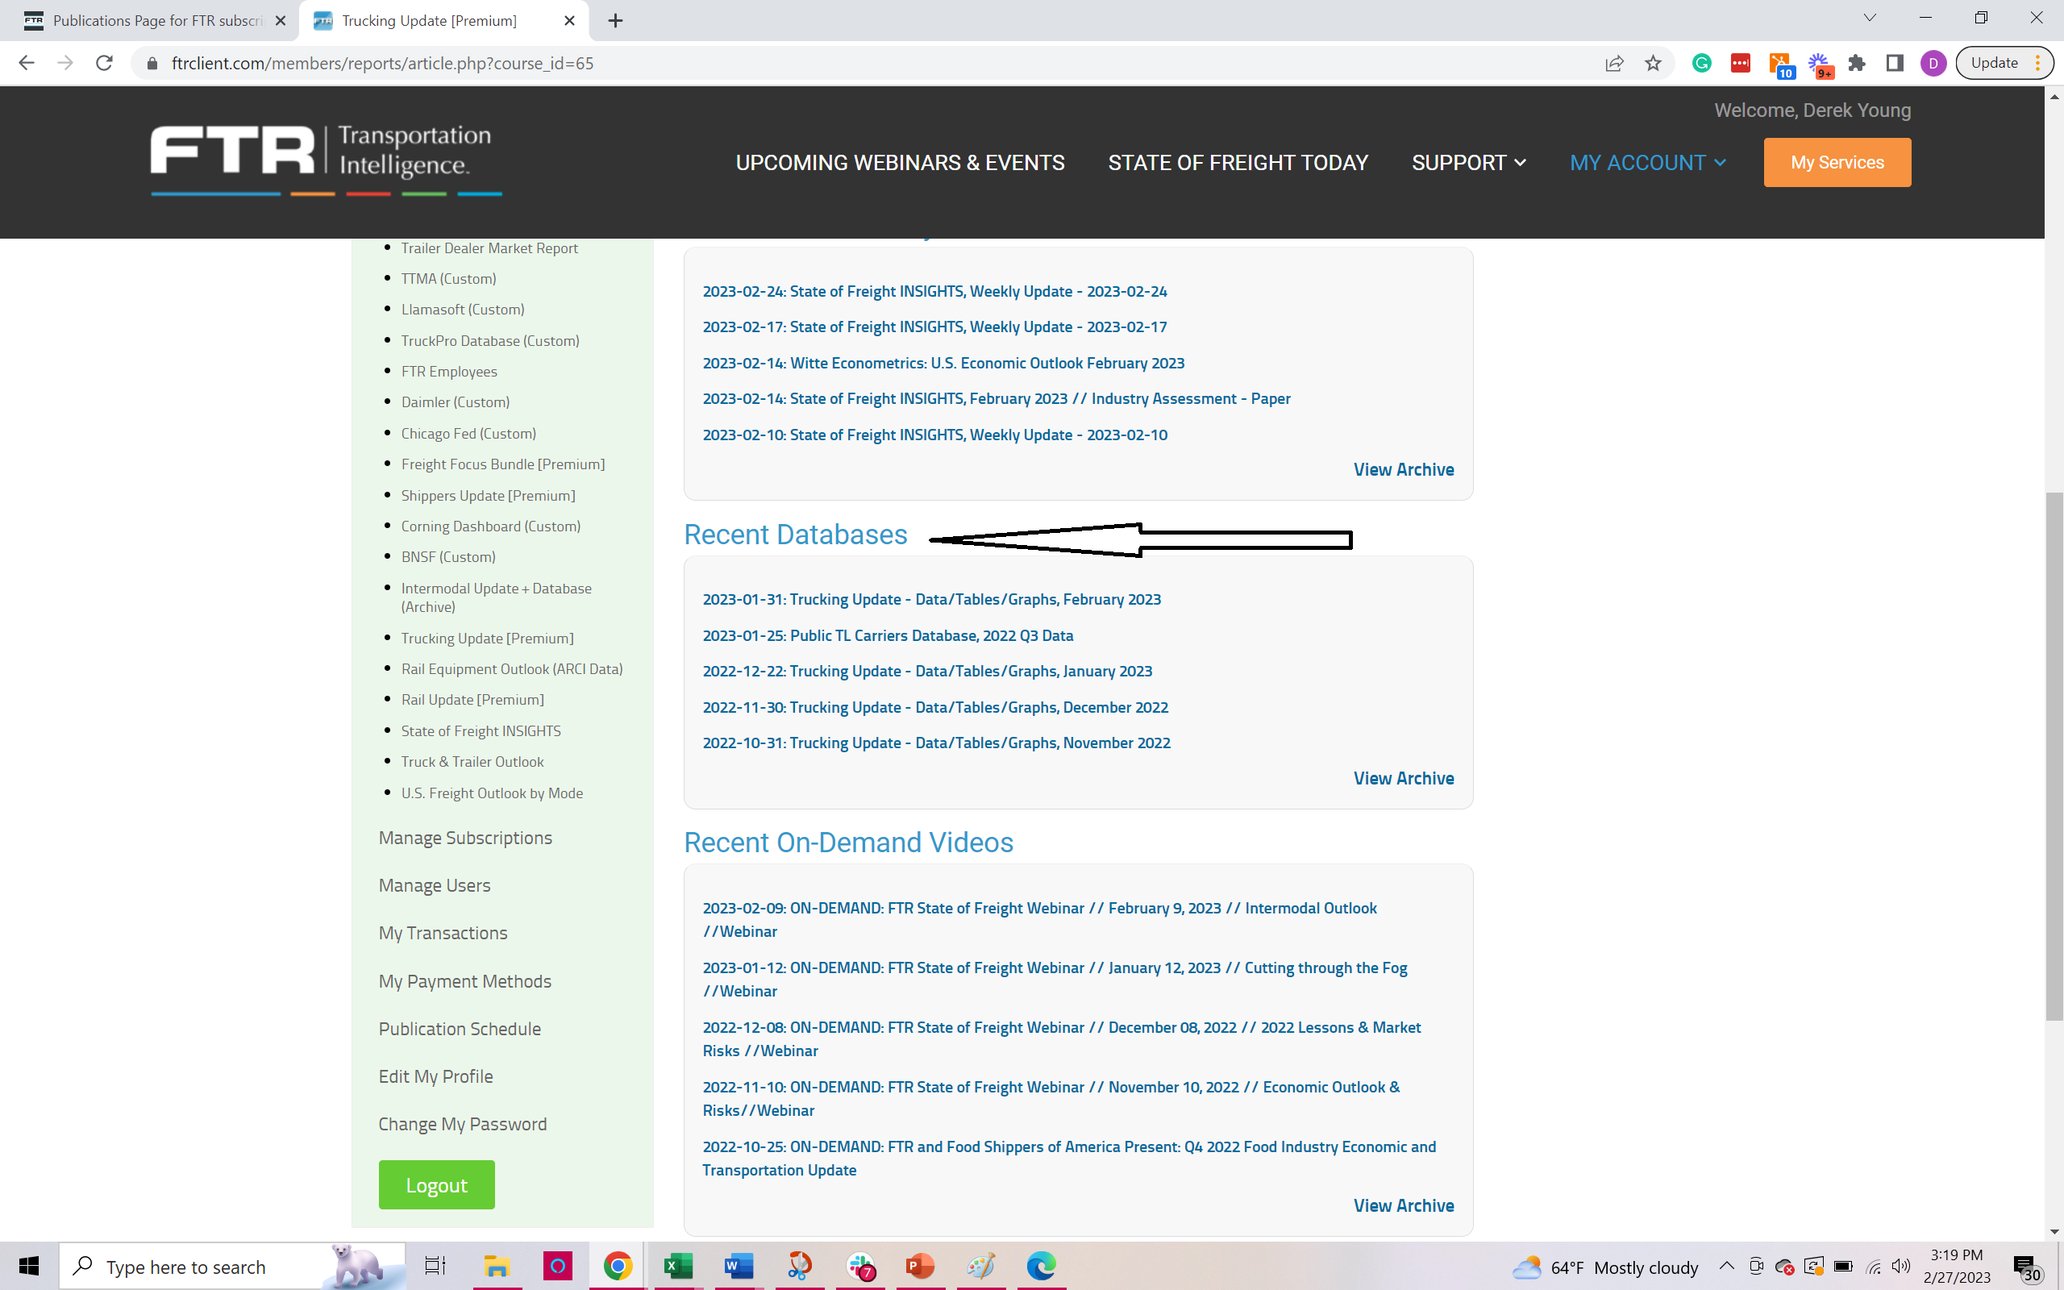Click the page reload icon

[x=104, y=62]
